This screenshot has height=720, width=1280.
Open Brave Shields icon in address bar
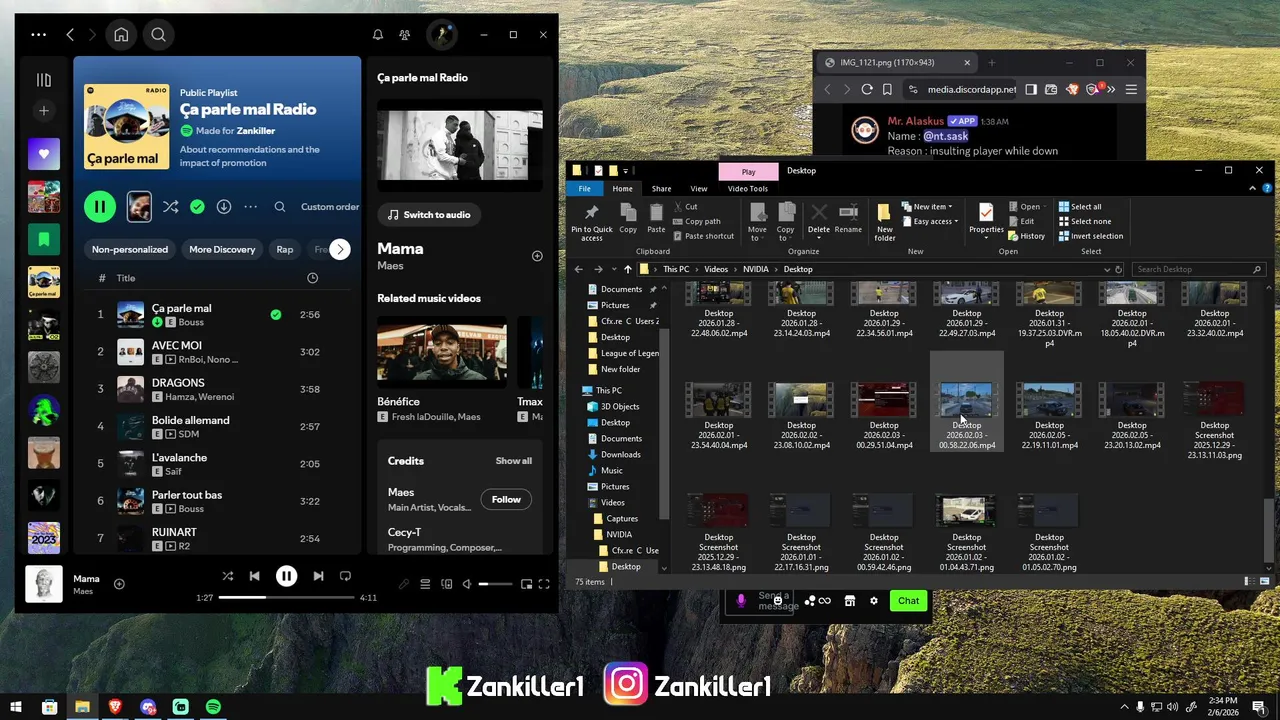point(1073,89)
